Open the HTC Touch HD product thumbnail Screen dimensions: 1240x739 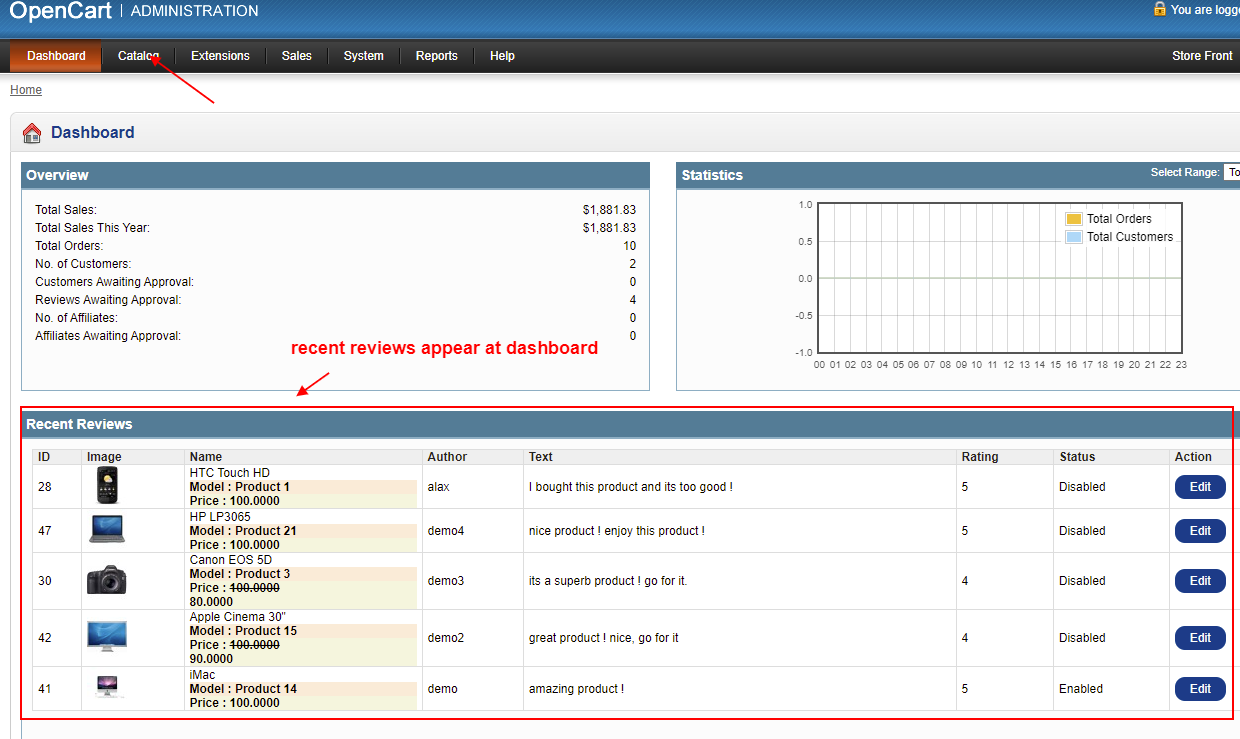pyautogui.click(x=107, y=486)
